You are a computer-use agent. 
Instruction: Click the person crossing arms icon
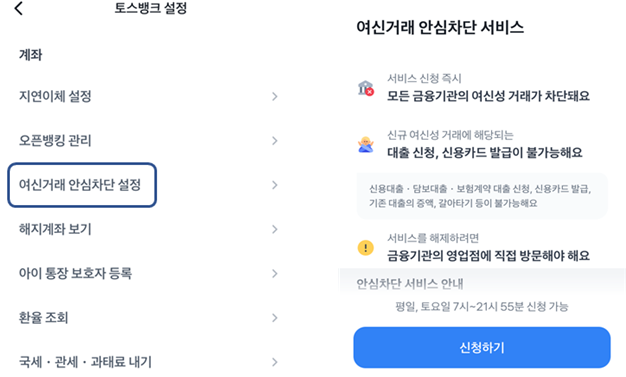(365, 145)
